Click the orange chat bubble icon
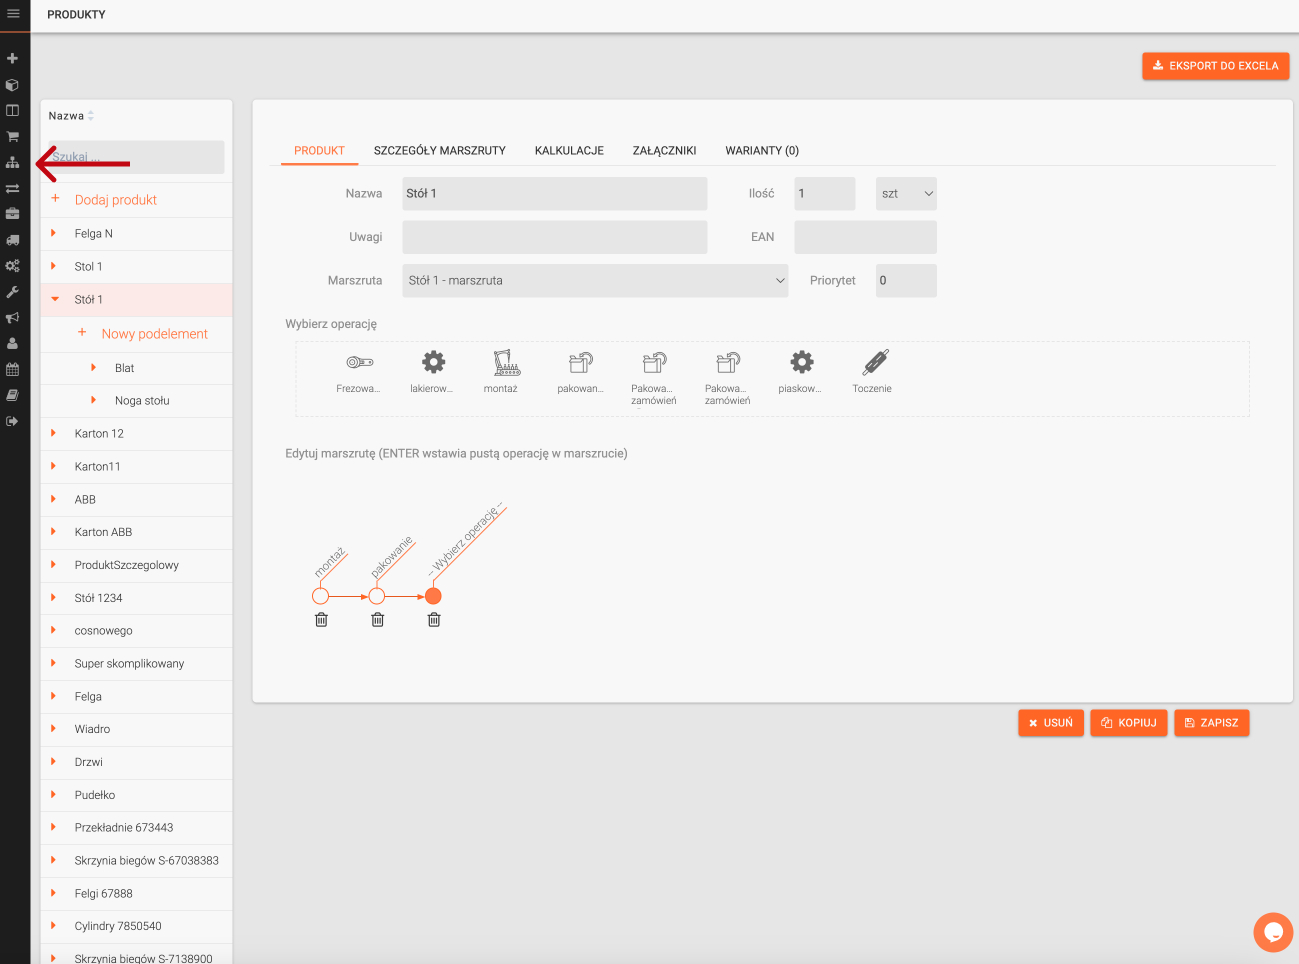1299x964 pixels. [x=1272, y=932]
